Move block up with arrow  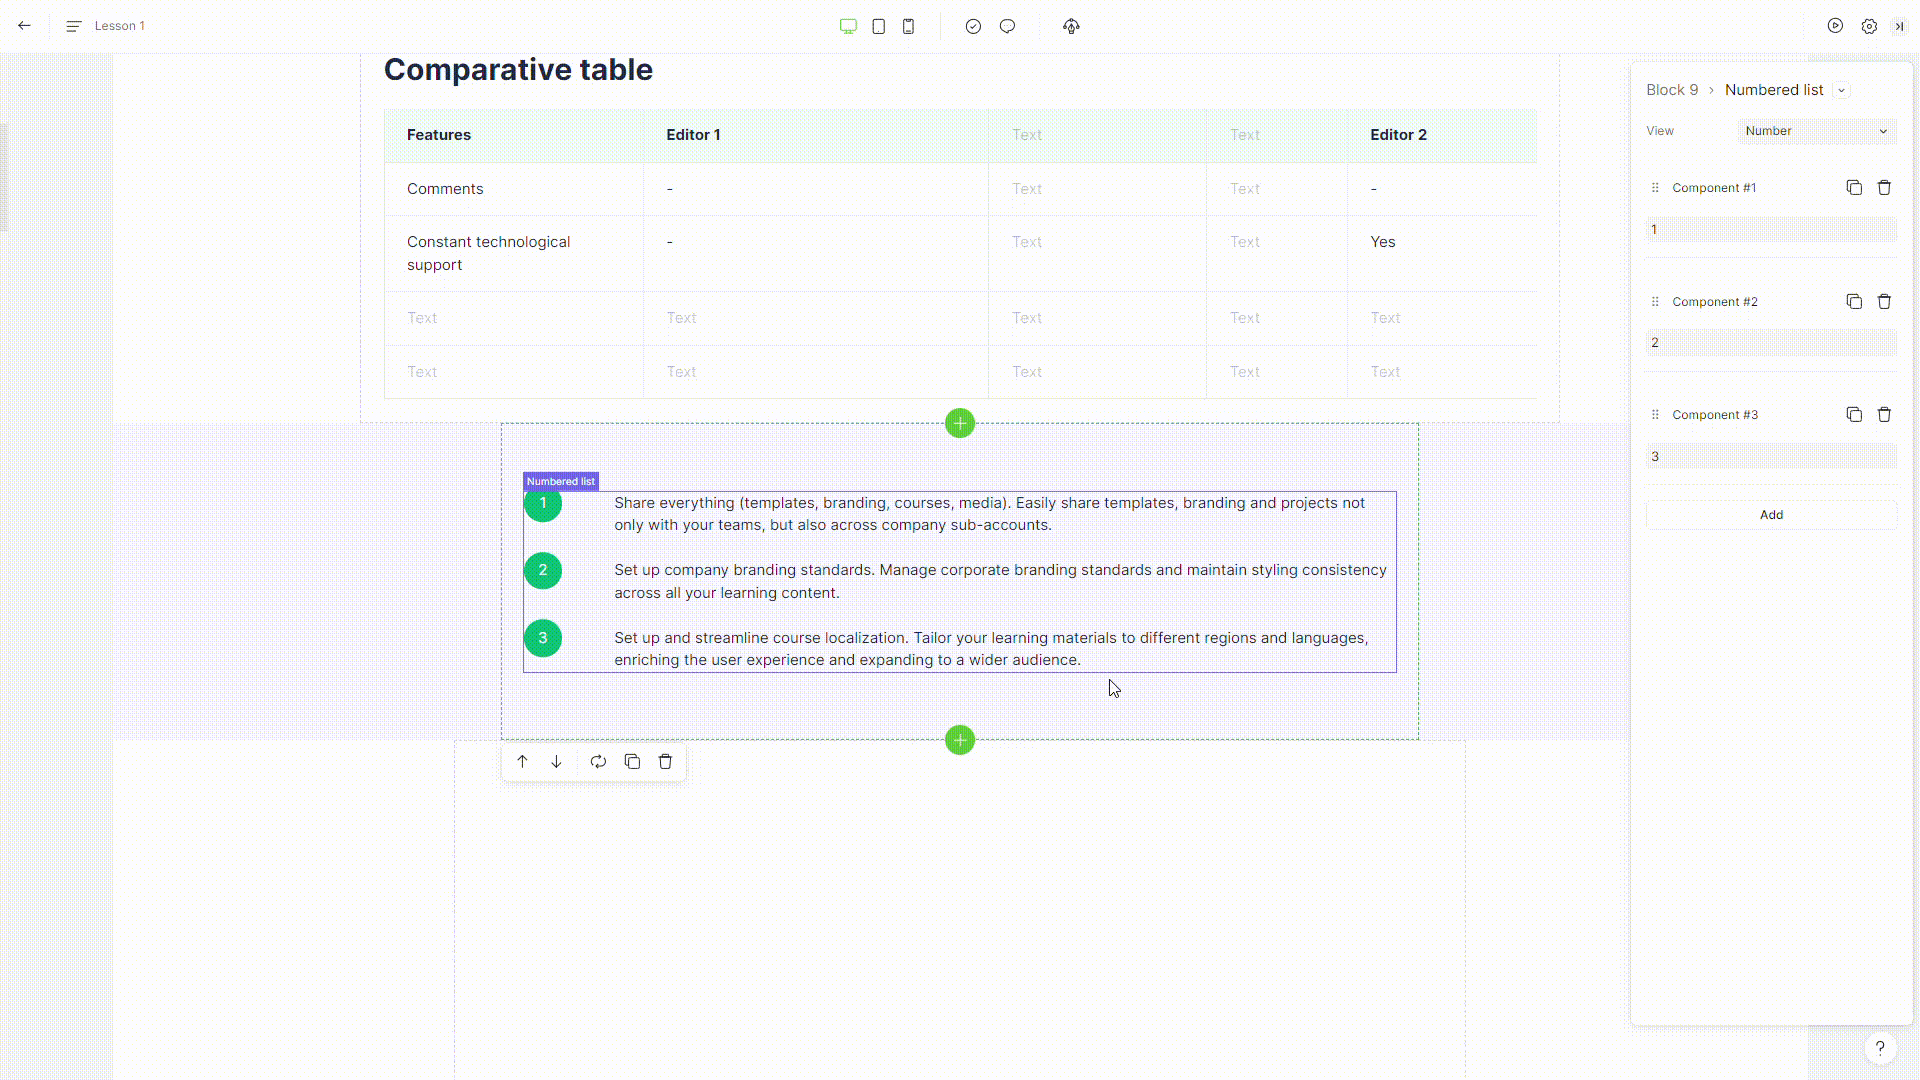(x=522, y=762)
